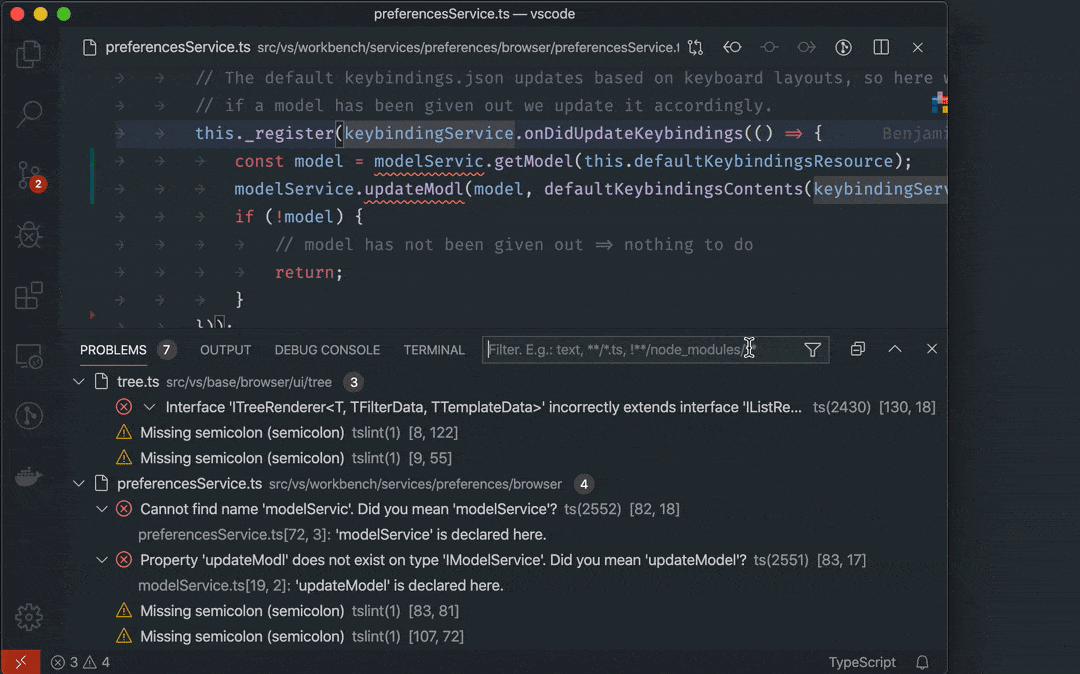This screenshot has width=1080, height=674.
Task: Open the Extensions view
Action: (x=29, y=296)
